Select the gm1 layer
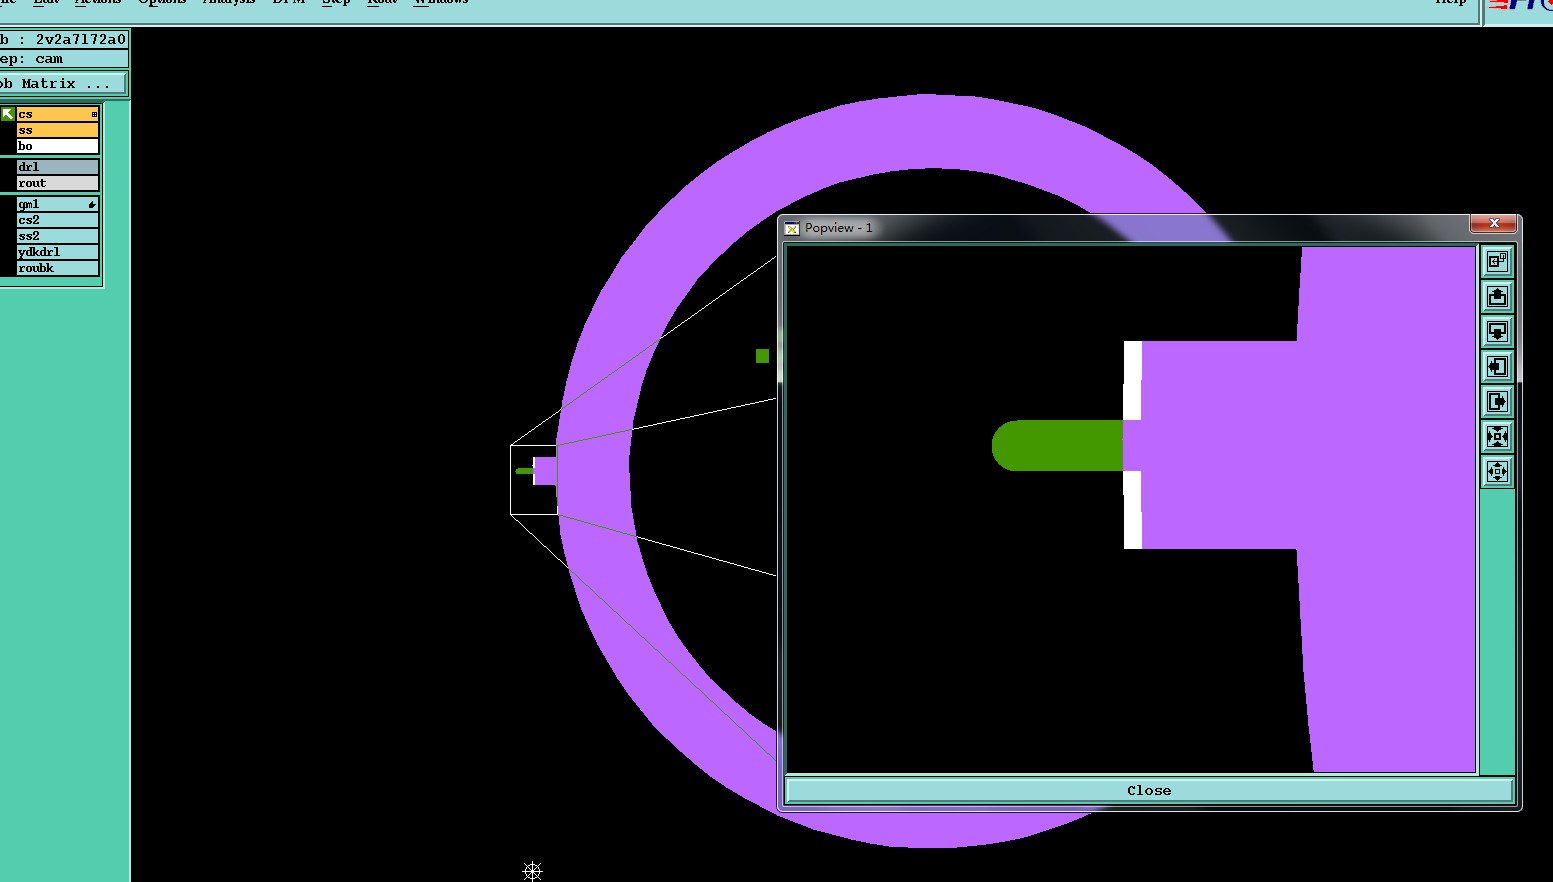 (x=57, y=204)
